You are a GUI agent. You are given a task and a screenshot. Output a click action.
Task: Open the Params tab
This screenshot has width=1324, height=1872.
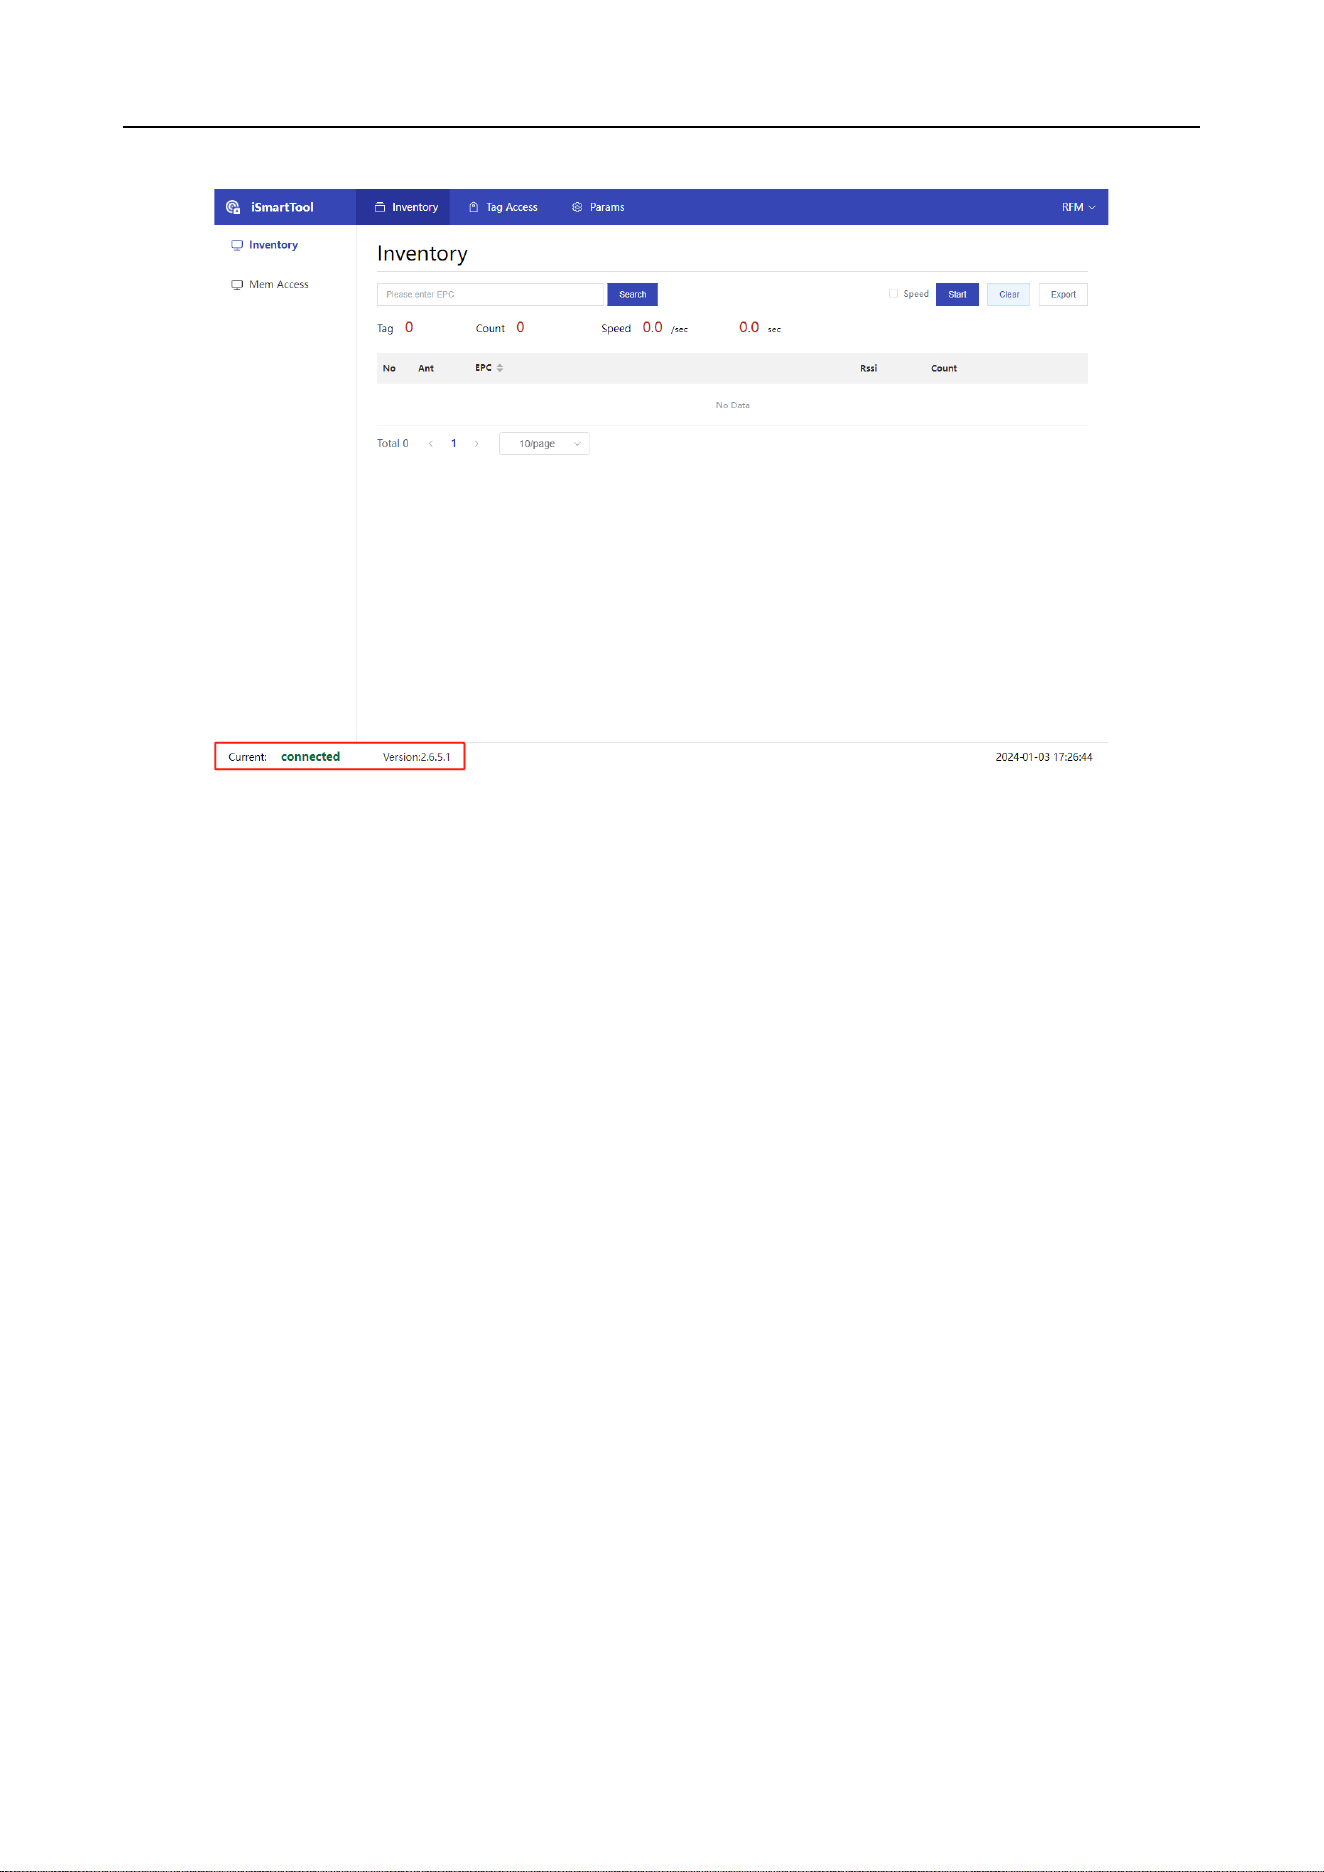coord(598,207)
